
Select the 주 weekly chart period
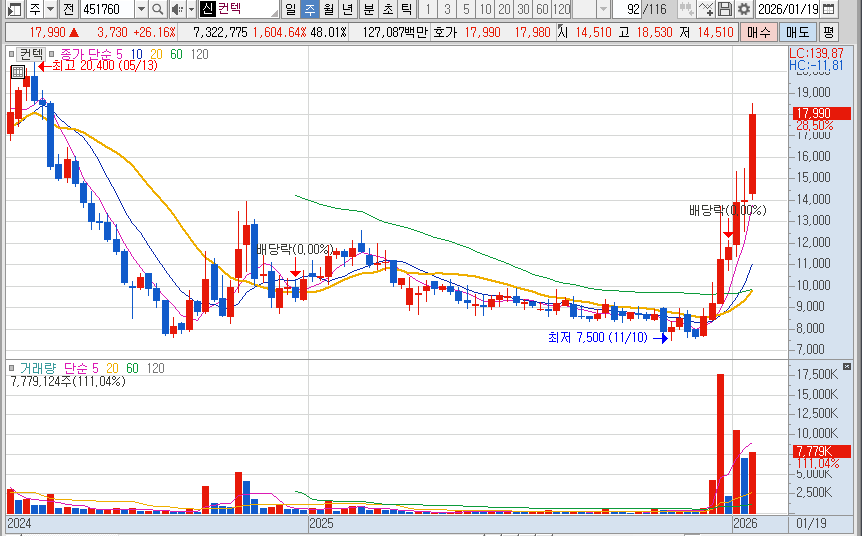click(310, 9)
